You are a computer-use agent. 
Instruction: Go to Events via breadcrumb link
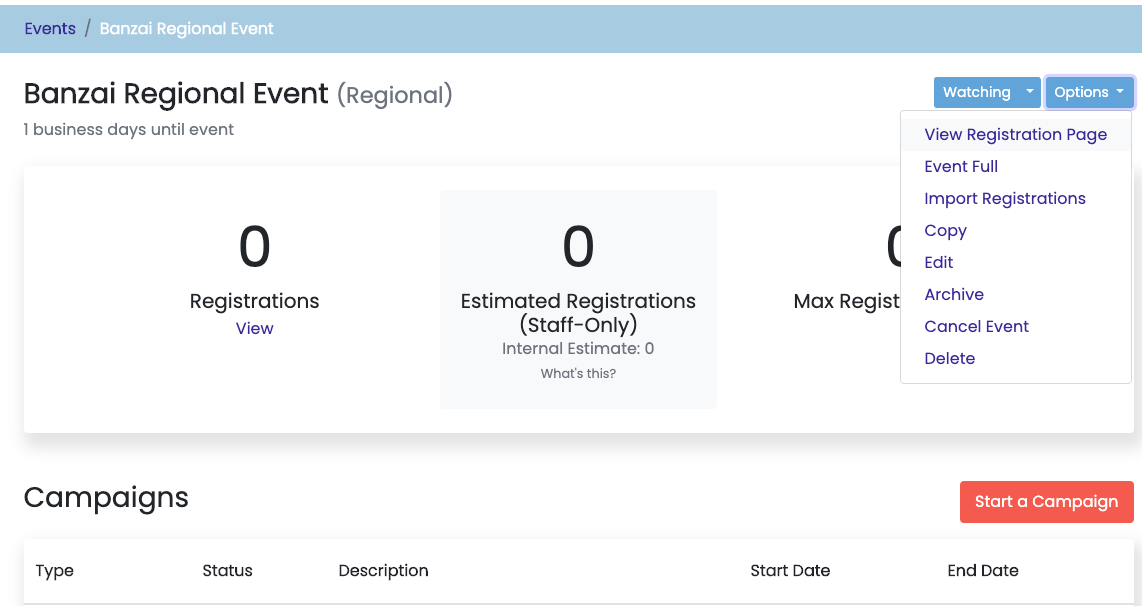click(50, 28)
